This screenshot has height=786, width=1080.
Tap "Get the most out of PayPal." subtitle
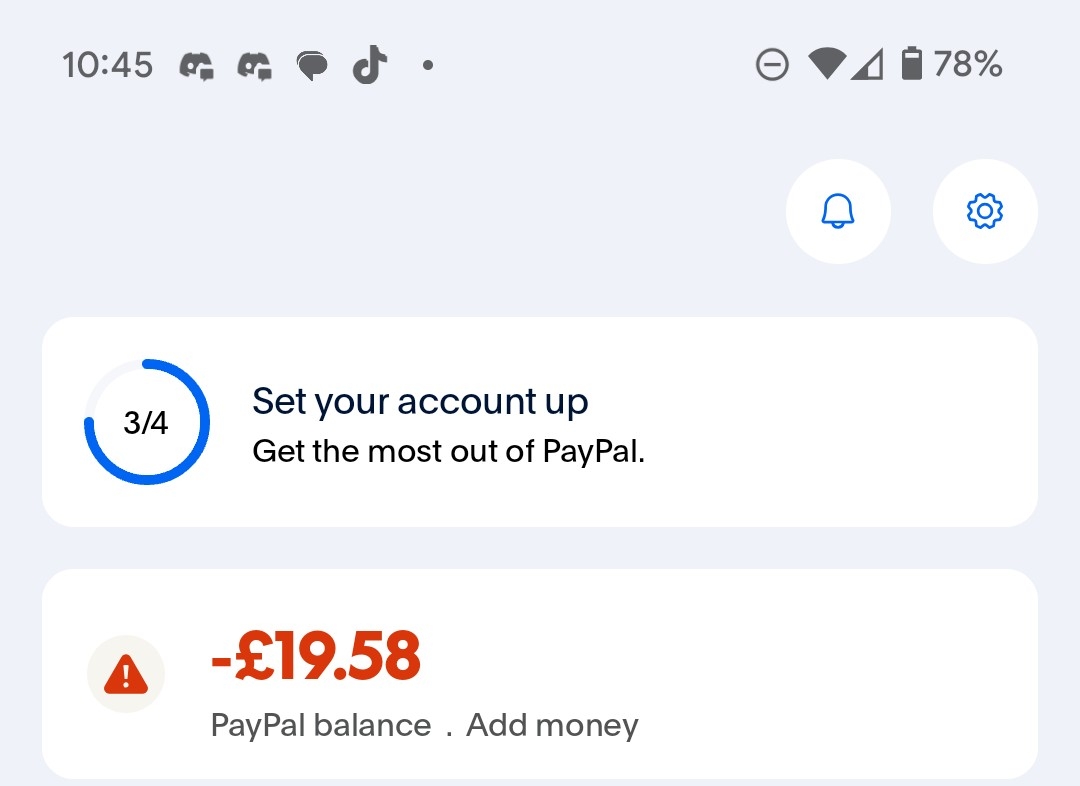coord(448,451)
